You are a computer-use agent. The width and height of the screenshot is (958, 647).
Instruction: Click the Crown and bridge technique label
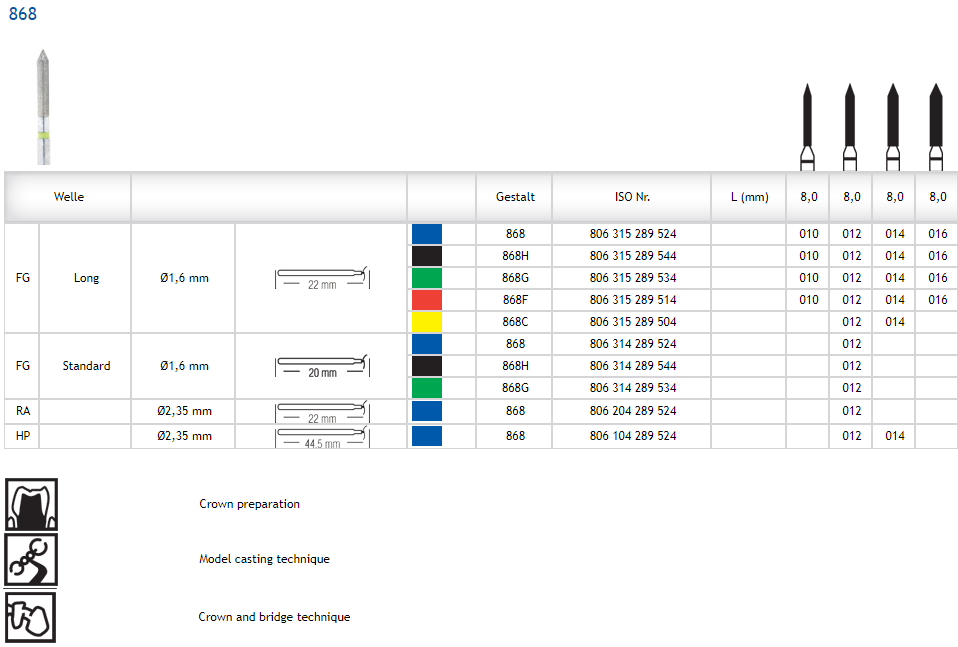274,617
